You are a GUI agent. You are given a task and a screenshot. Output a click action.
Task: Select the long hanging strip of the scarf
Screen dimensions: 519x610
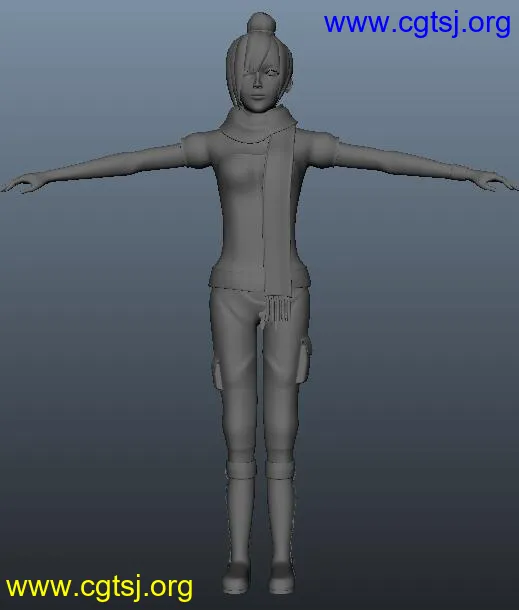pyautogui.click(x=279, y=218)
